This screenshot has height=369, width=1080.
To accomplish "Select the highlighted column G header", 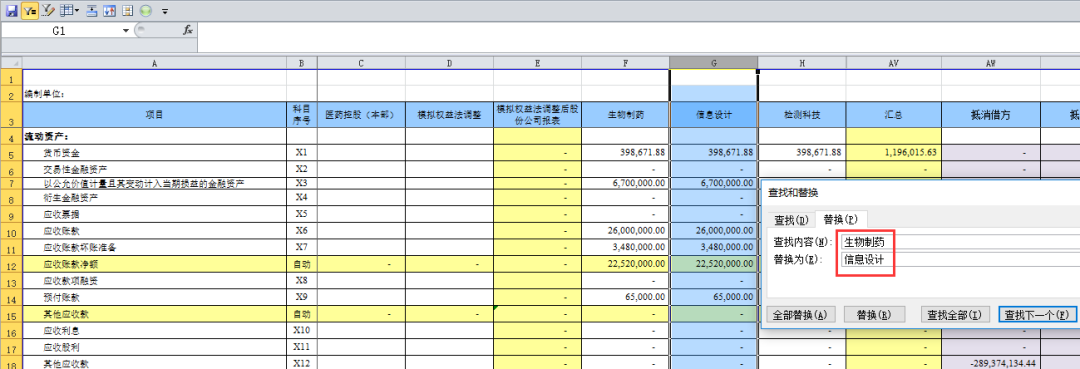I will click(x=714, y=63).
